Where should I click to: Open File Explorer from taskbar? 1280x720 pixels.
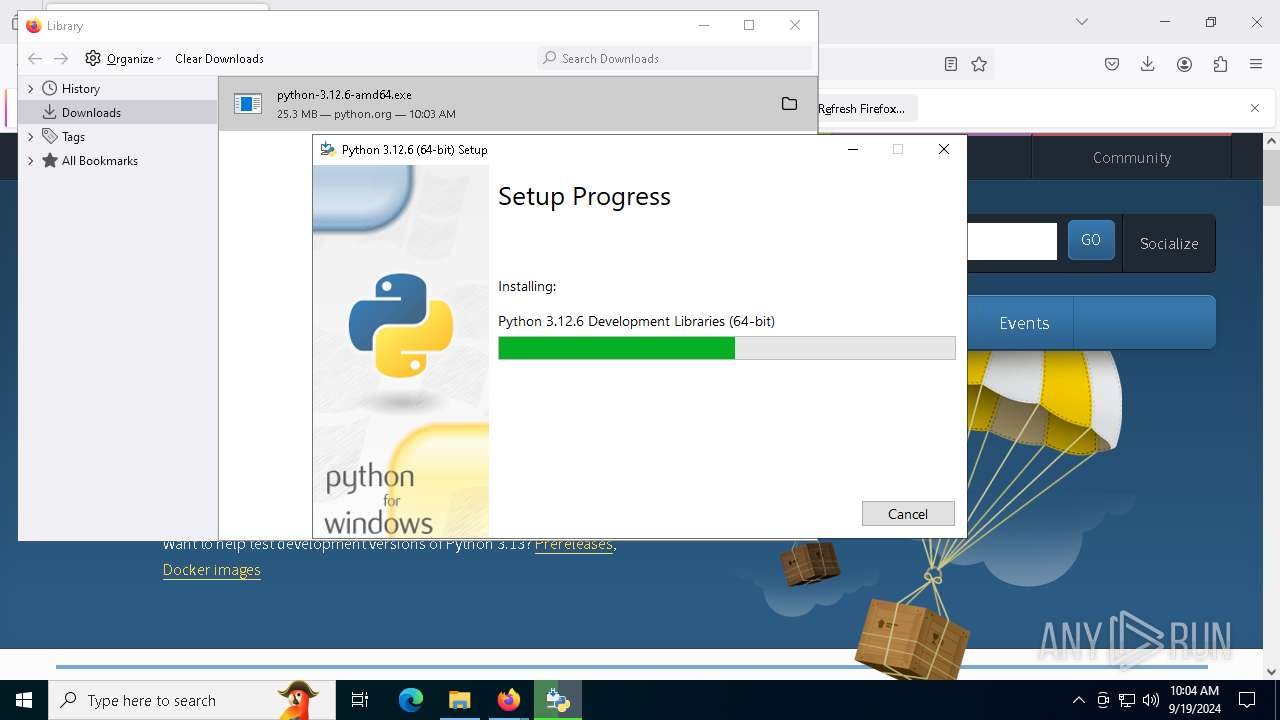[x=459, y=700]
